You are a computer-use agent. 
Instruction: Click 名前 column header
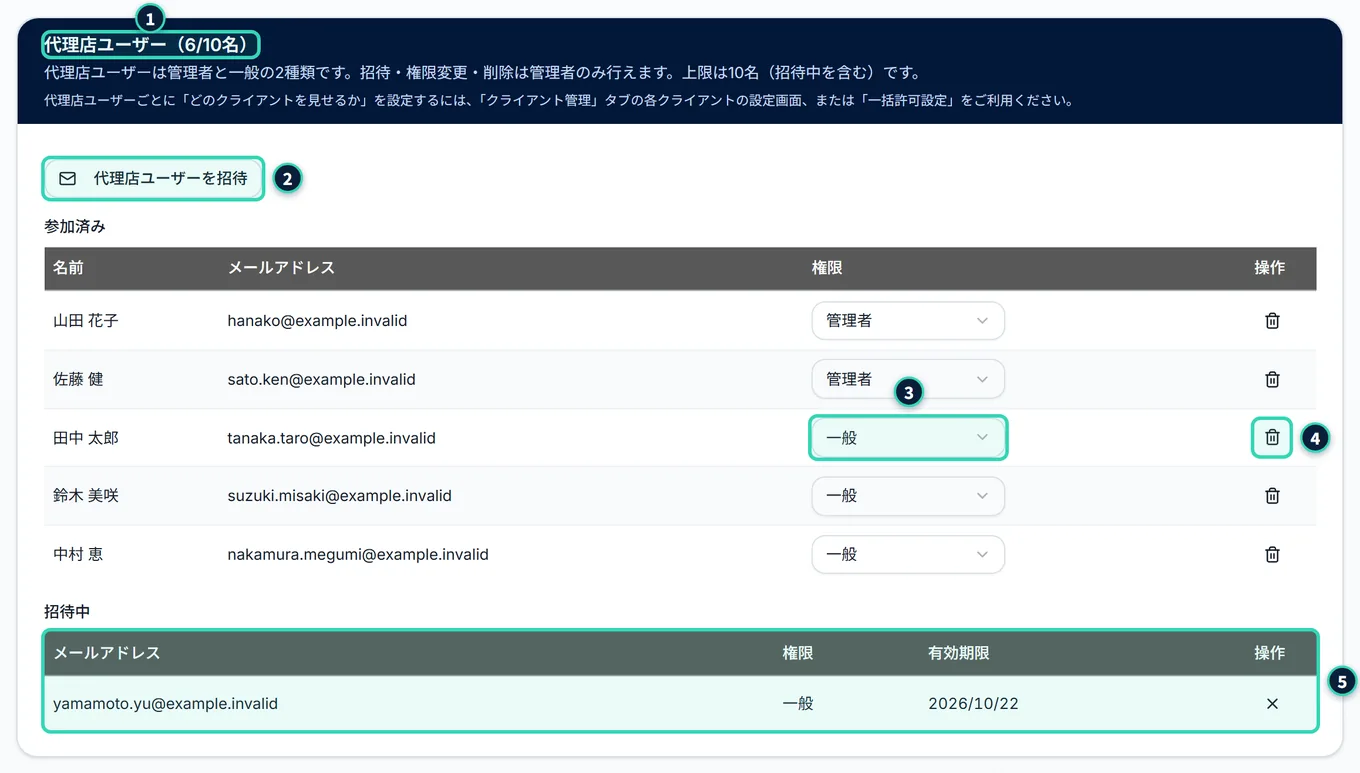(68, 268)
